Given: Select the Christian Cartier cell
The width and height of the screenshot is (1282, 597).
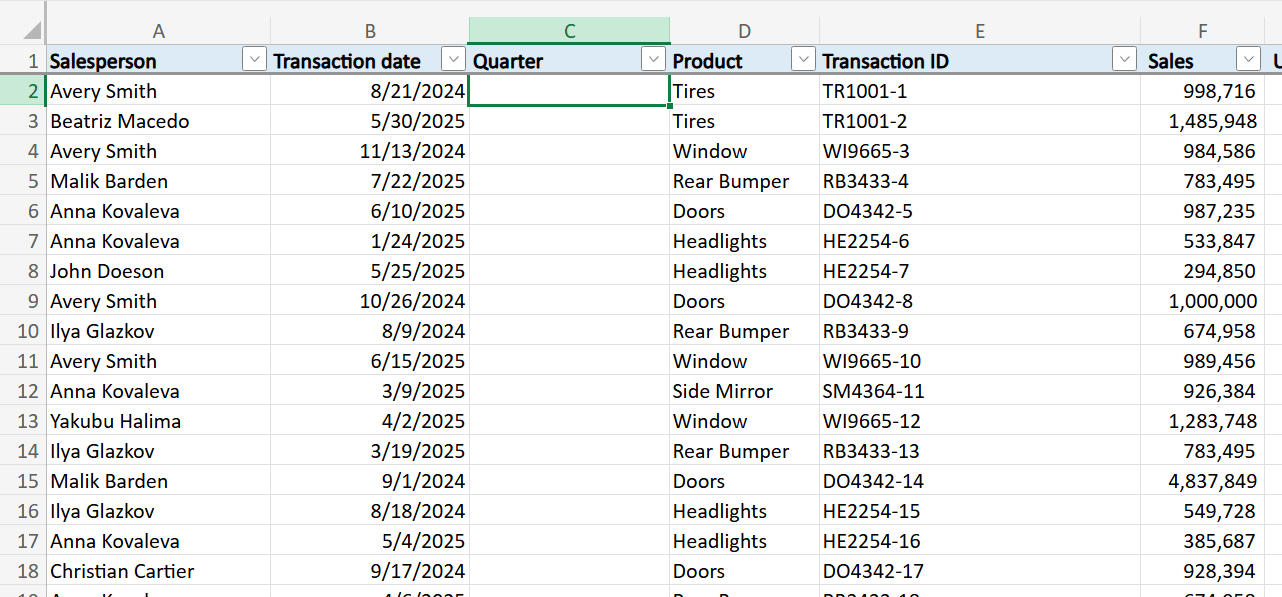Looking at the screenshot, I should [x=158, y=571].
